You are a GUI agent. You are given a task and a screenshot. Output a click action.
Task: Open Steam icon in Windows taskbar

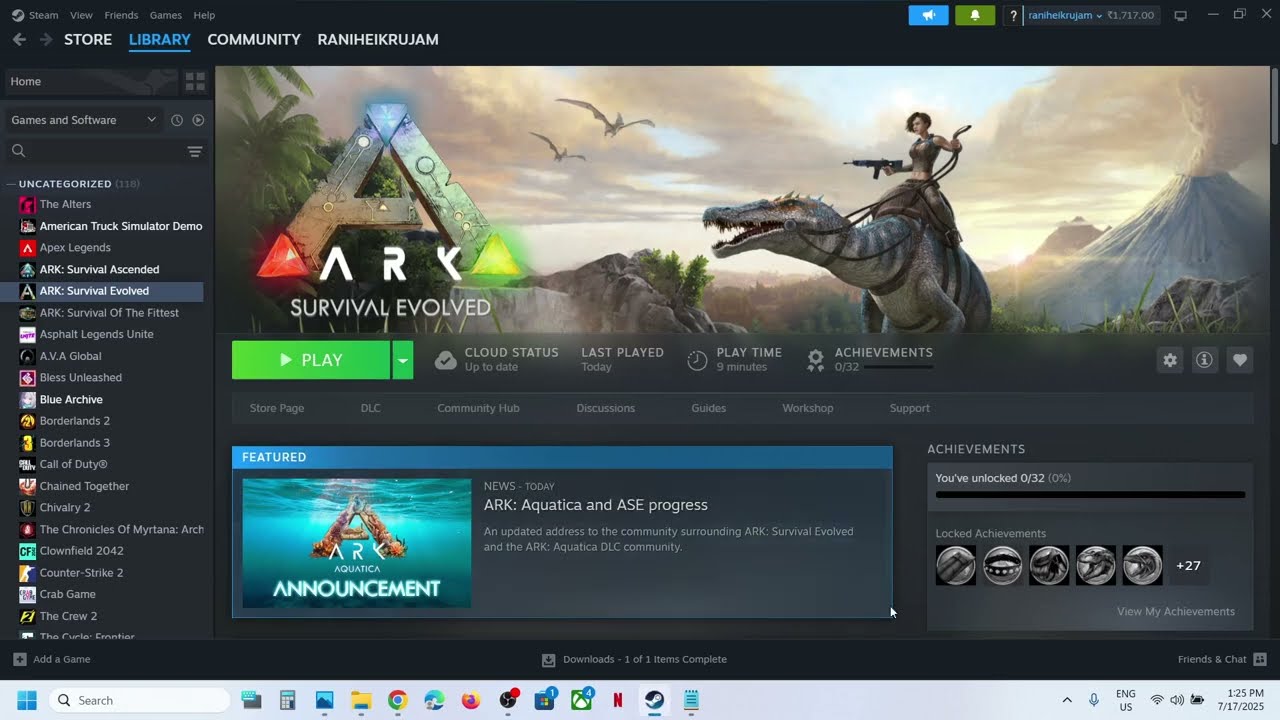(x=654, y=700)
